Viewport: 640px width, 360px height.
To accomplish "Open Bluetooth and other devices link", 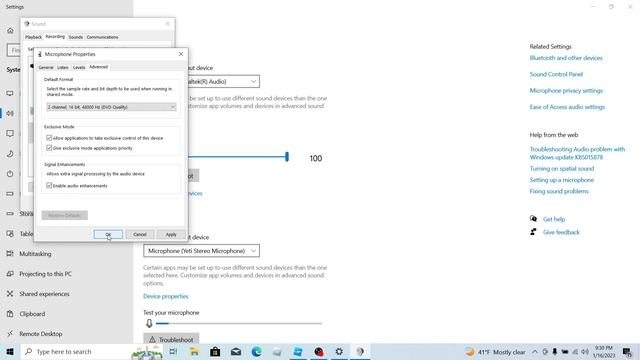I will (x=566, y=58).
